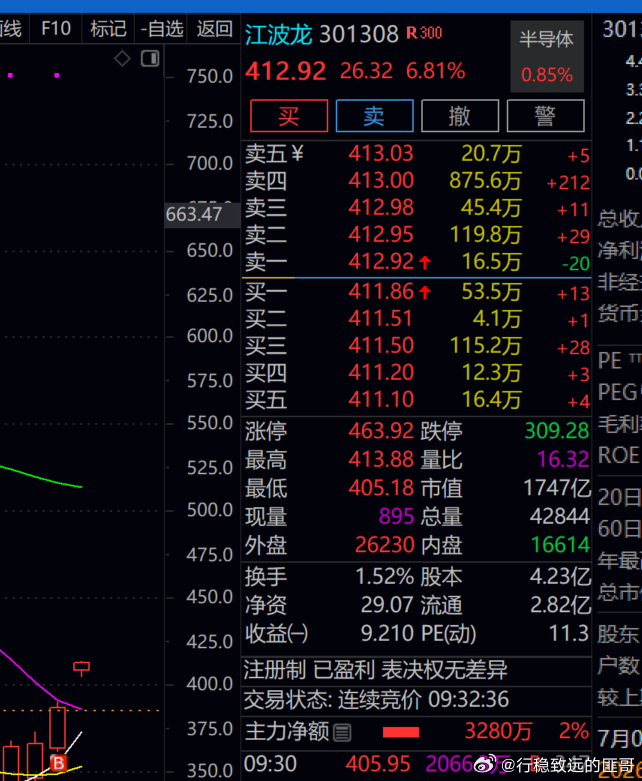Select the 标记 menu item
This screenshot has width=642, height=781.
[x=108, y=29]
